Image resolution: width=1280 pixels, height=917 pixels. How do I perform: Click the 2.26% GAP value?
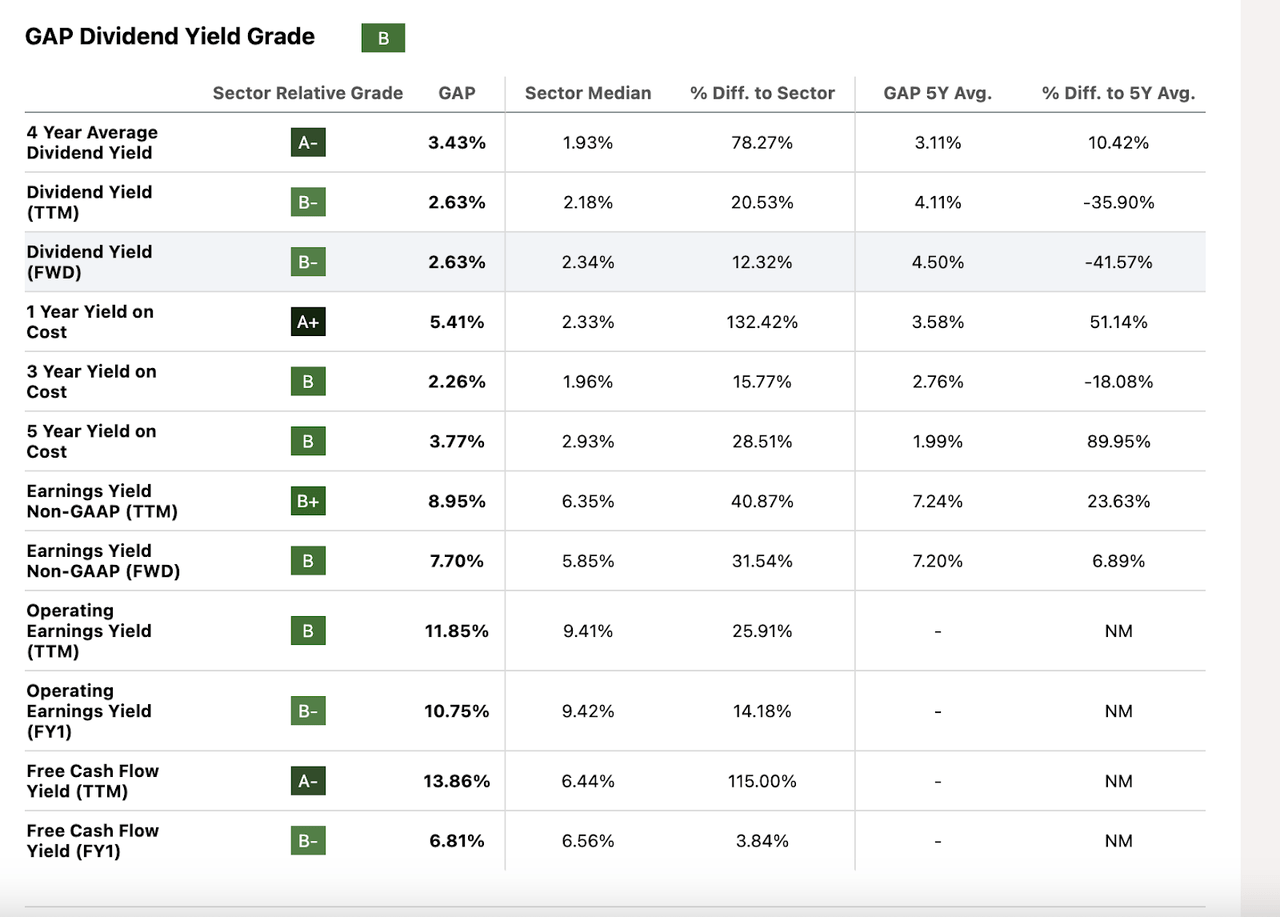(x=457, y=381)
